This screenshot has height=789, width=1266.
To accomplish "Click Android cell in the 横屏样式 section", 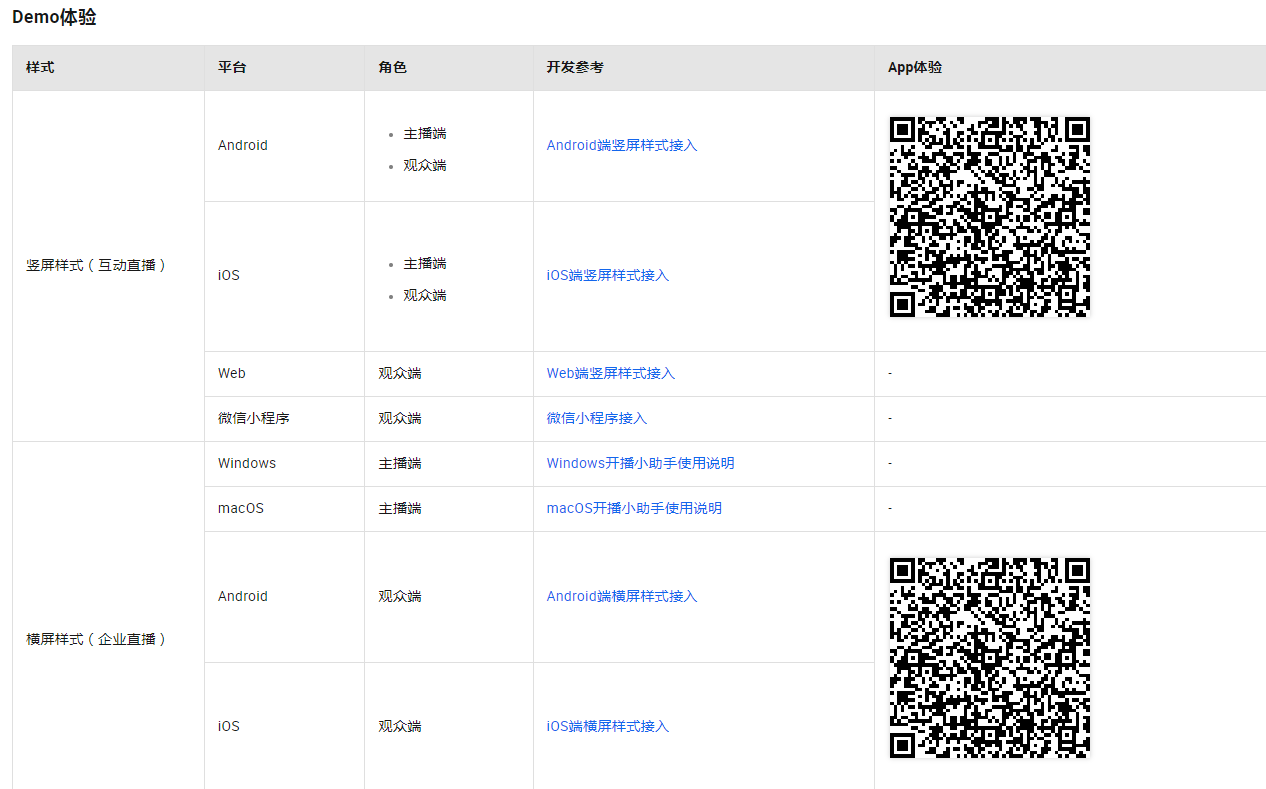I will [284, 597].
